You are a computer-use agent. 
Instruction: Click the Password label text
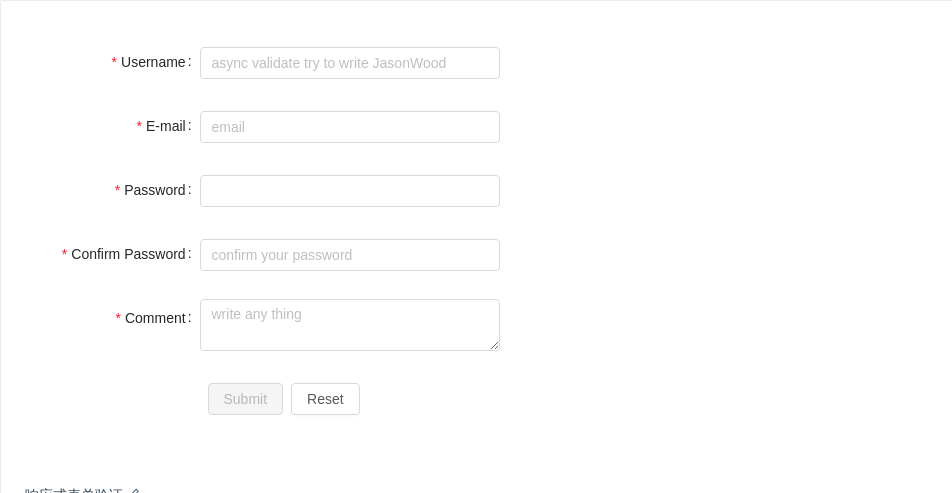click(155, 190)
